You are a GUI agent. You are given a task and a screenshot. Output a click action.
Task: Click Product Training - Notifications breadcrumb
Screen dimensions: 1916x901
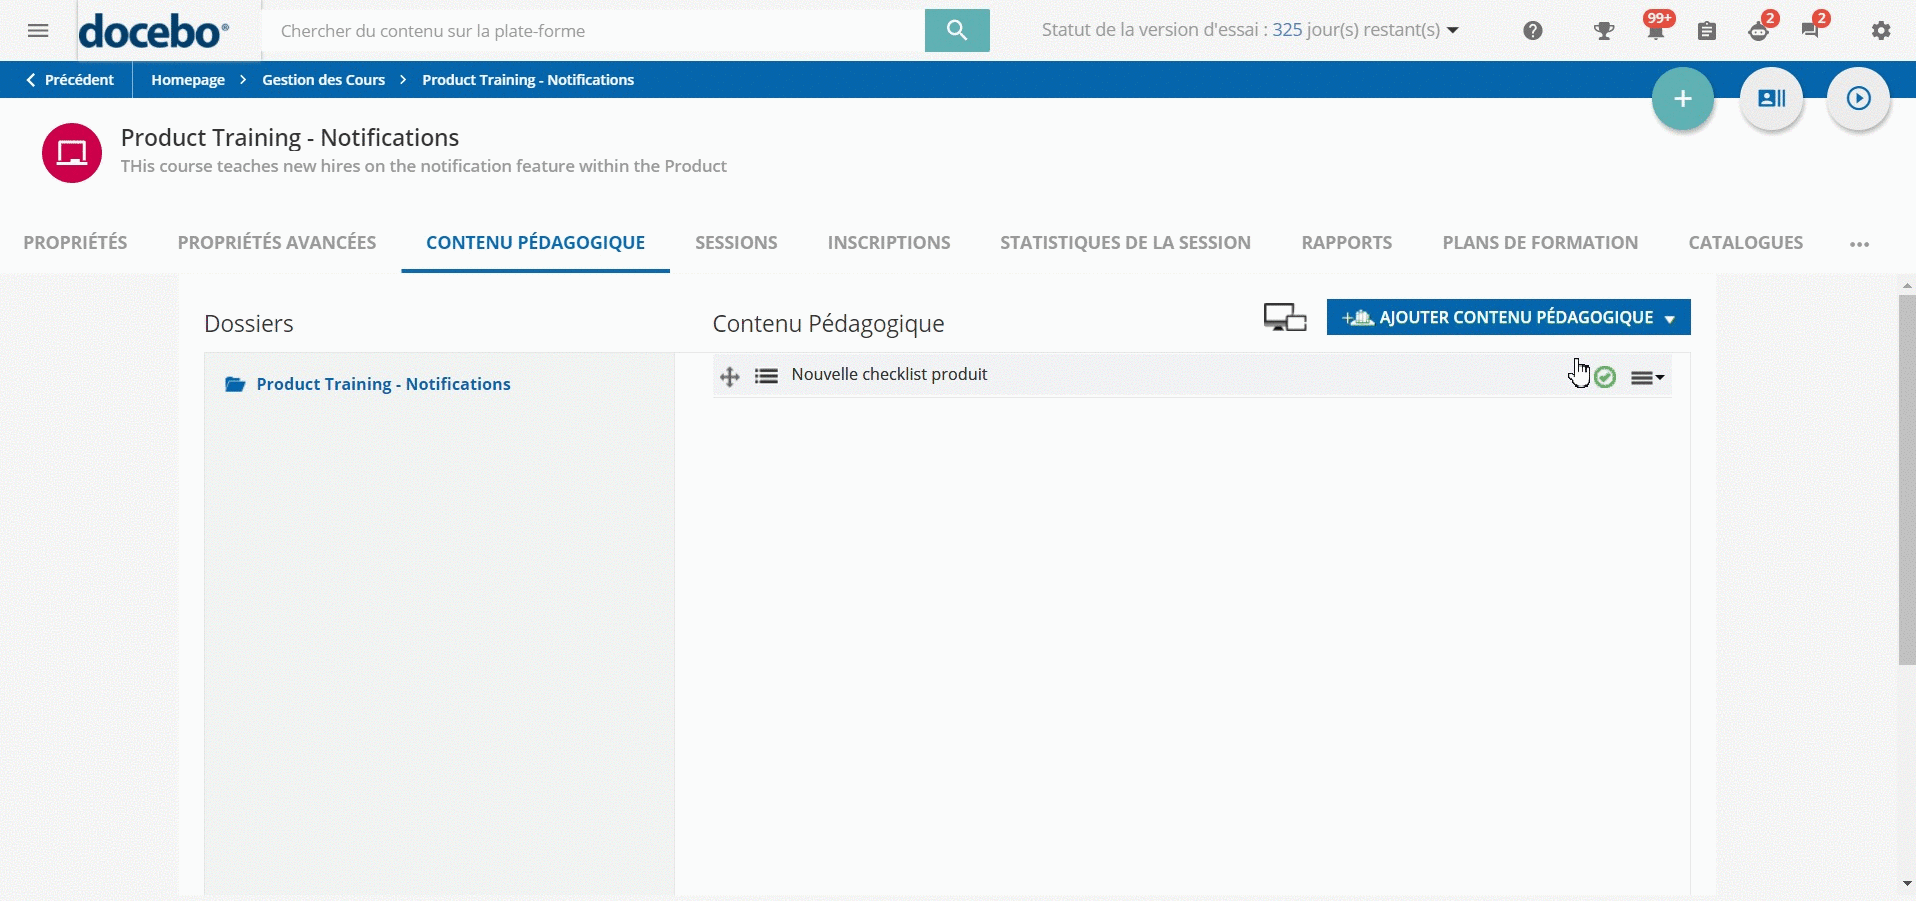pyautogui.click(x=528, y=80)
